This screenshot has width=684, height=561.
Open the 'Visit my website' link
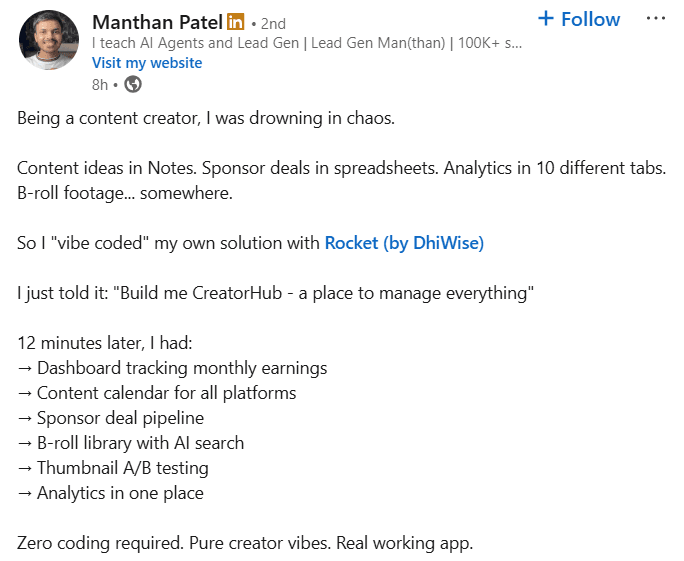pos(147,63)
